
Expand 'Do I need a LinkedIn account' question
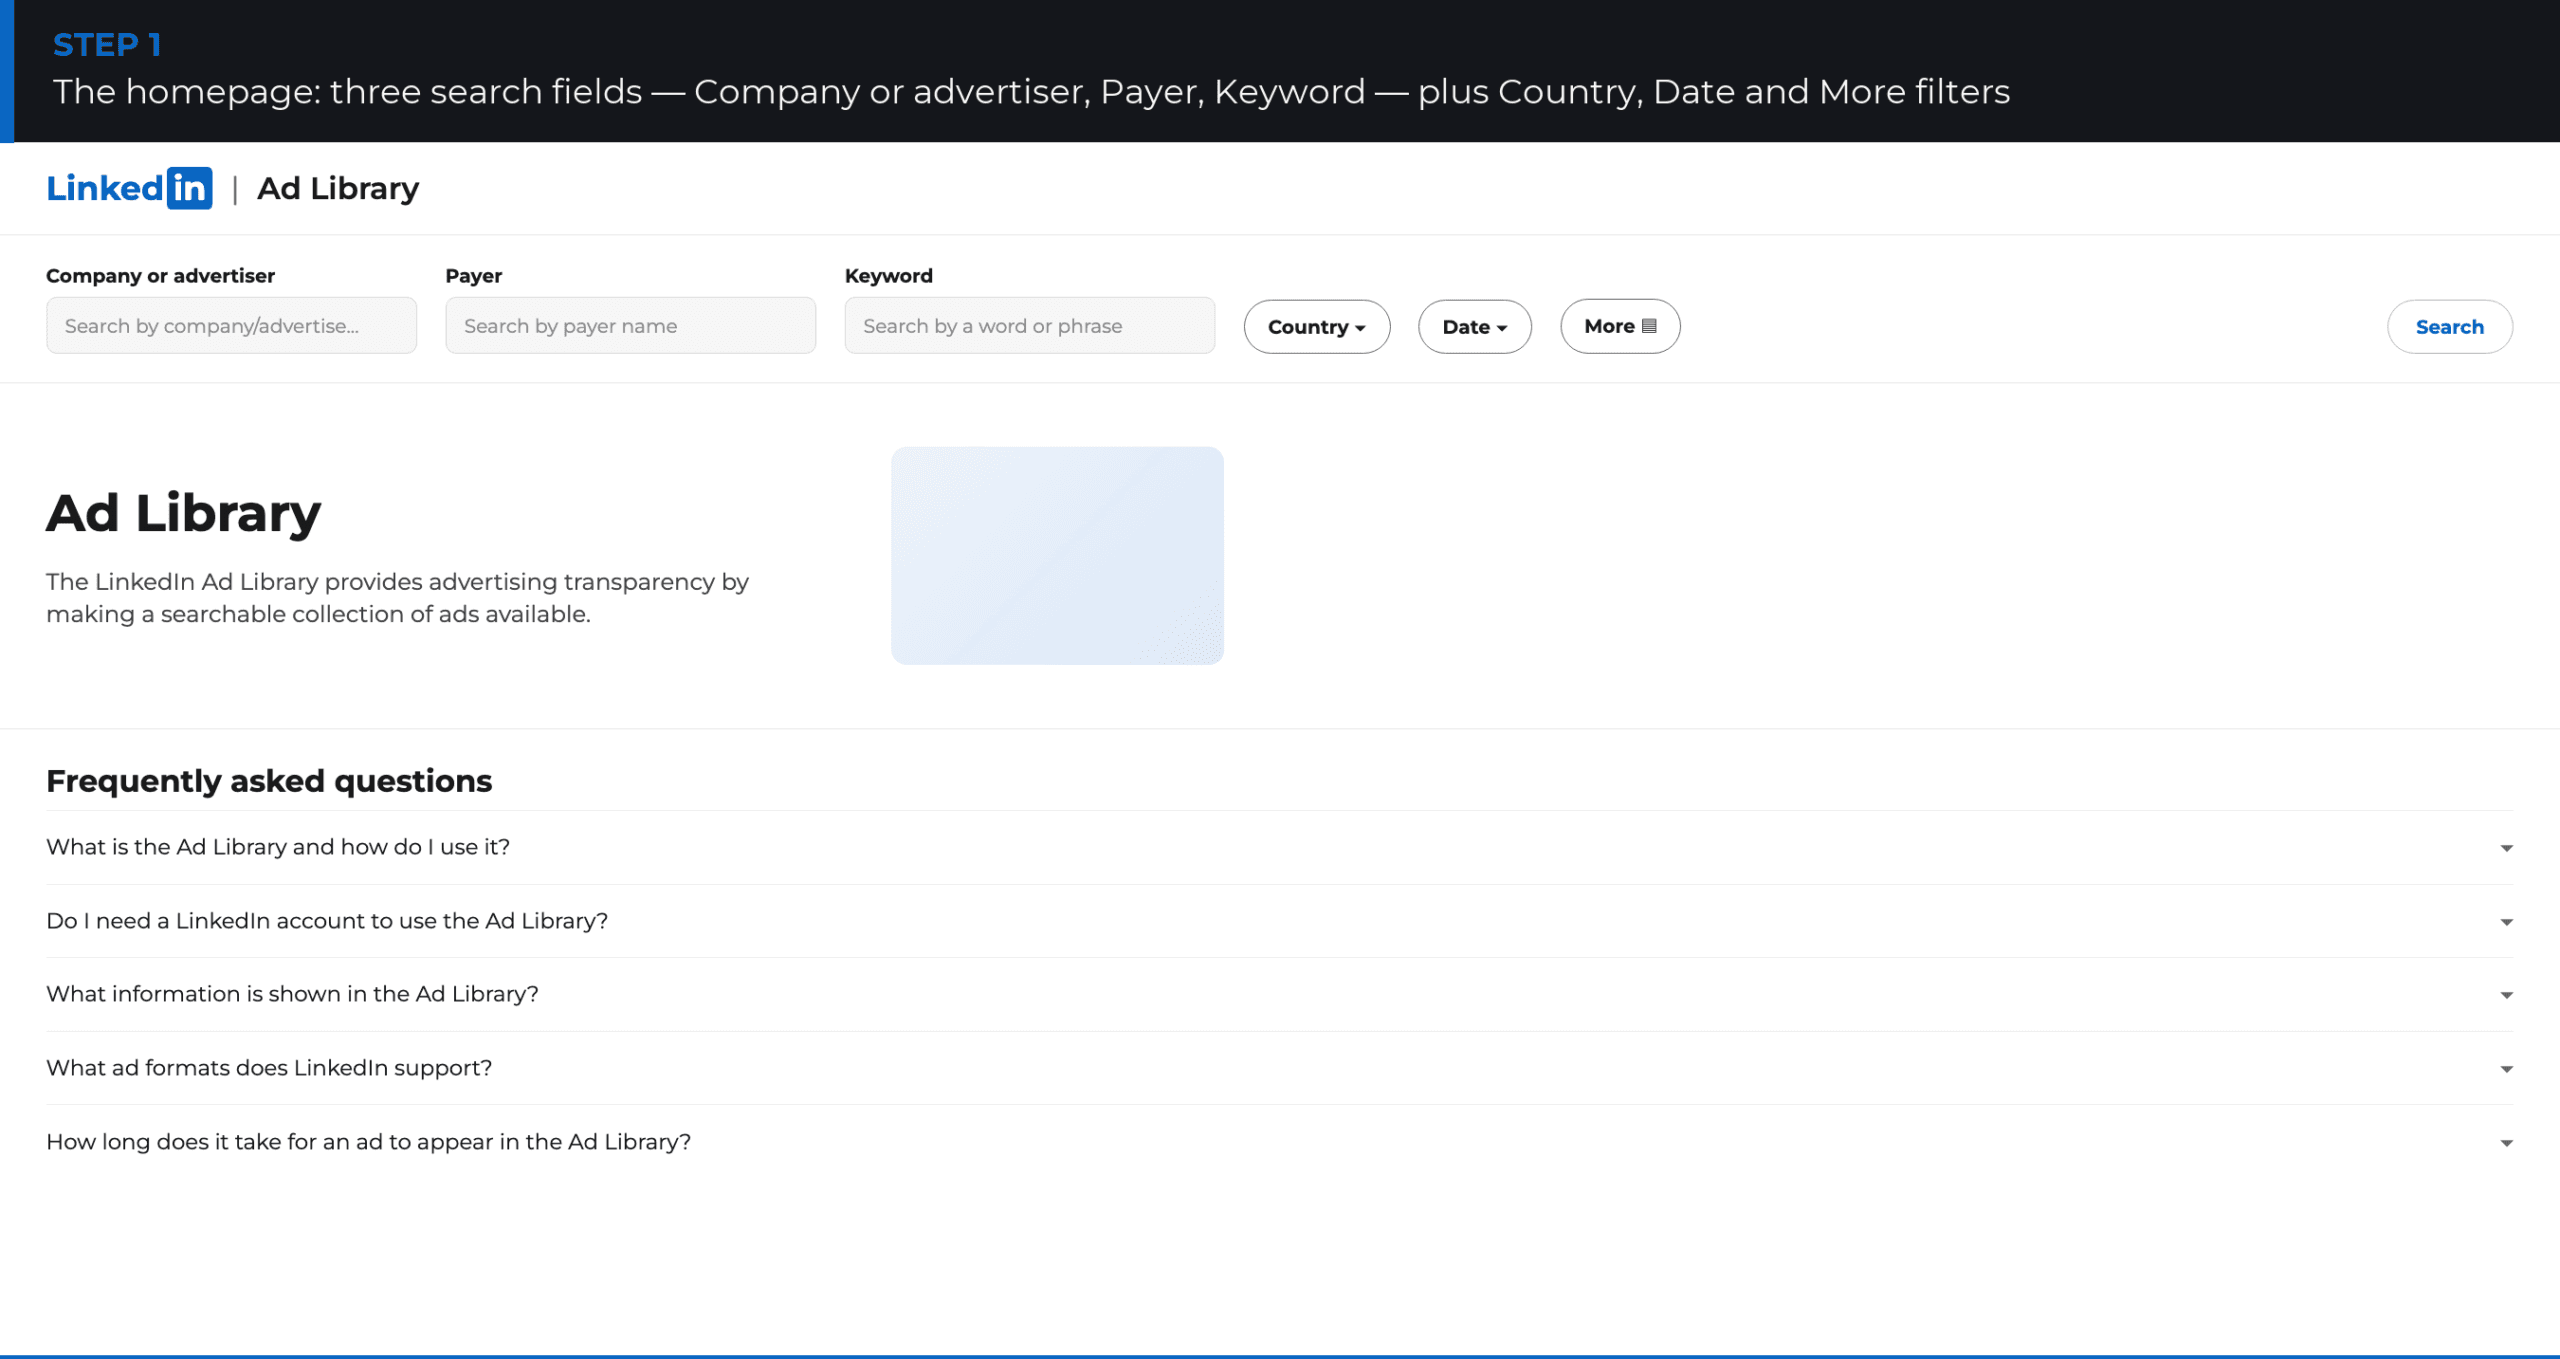point(1279,921)
